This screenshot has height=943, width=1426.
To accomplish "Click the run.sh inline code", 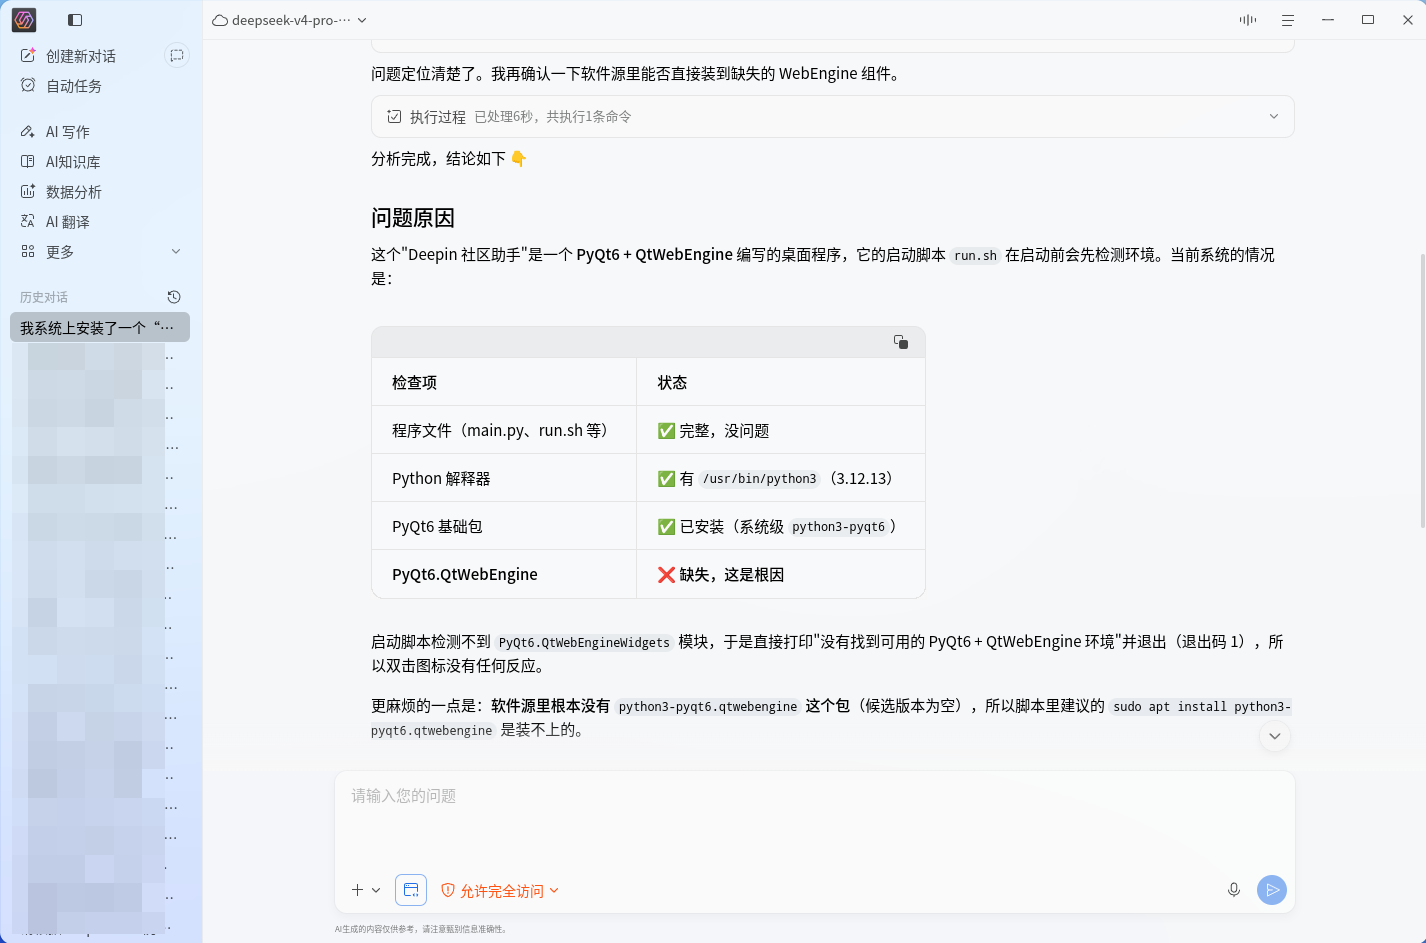I will tap(975, 256).
